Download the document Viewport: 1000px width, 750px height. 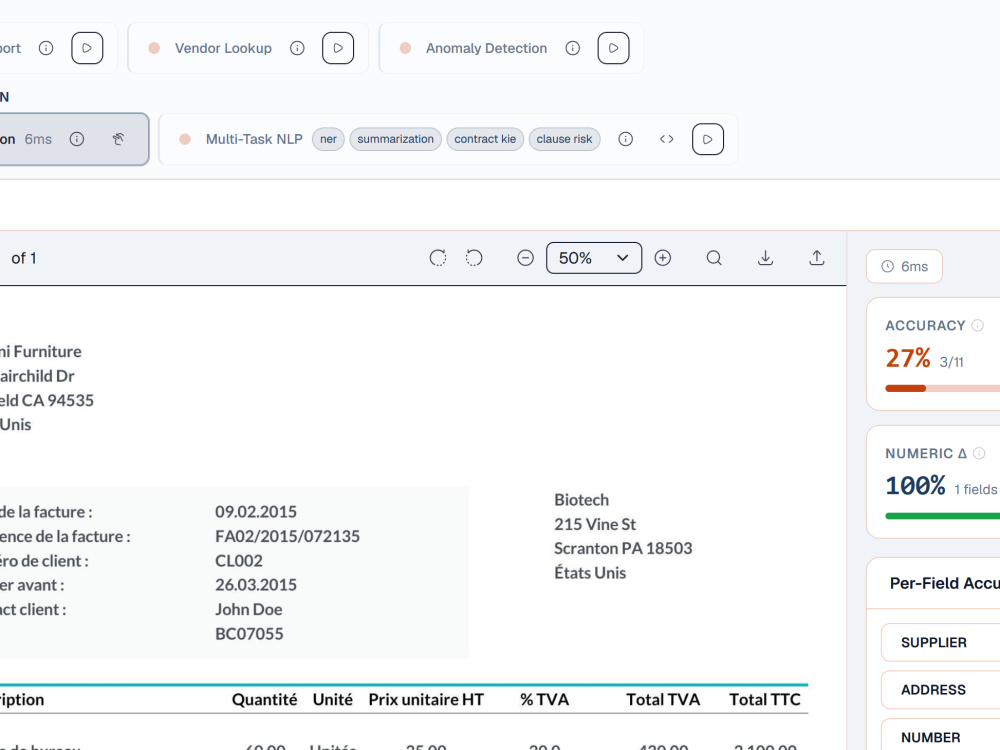click(765, 258)
